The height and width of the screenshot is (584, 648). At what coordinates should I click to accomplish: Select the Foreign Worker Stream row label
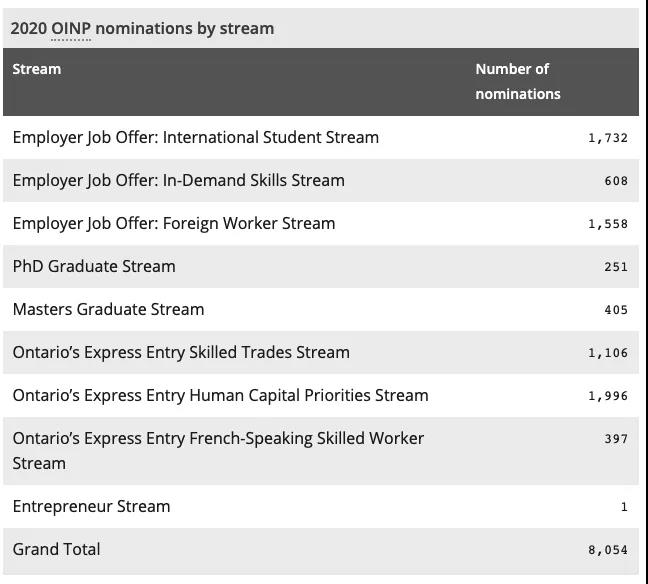pos(174,223)
